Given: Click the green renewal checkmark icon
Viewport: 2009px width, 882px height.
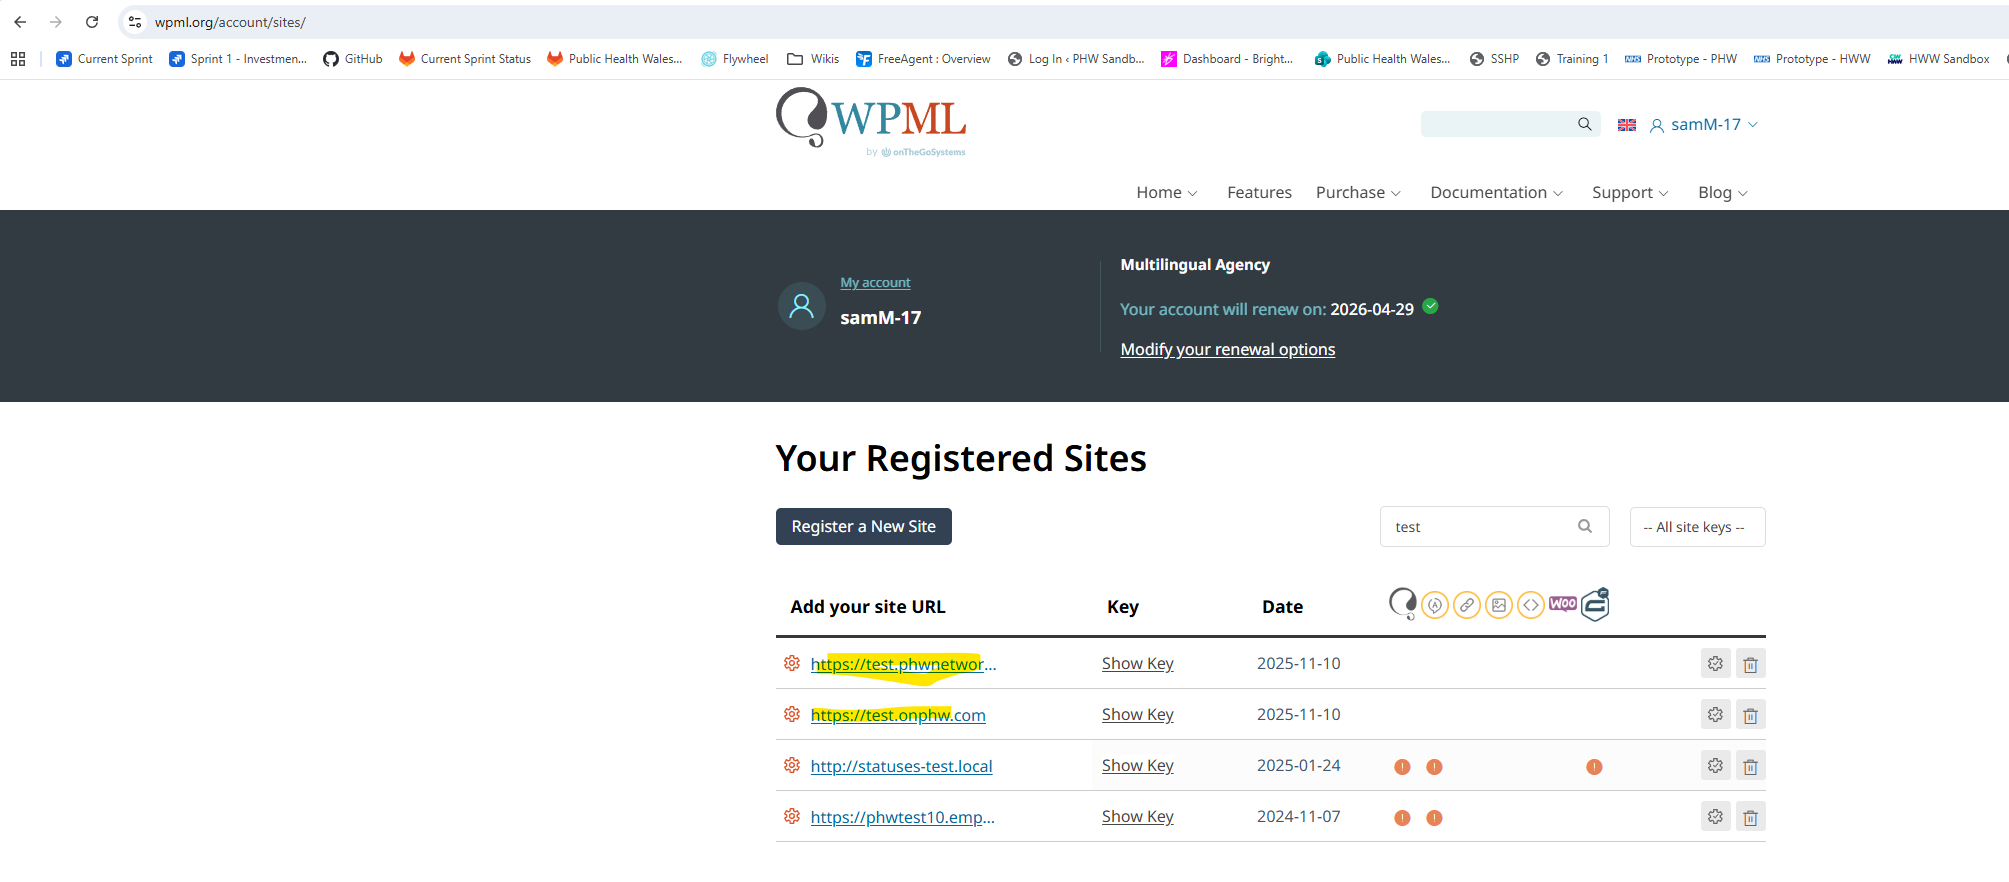Looking at the screenshot, I should tap(1431, 306).
